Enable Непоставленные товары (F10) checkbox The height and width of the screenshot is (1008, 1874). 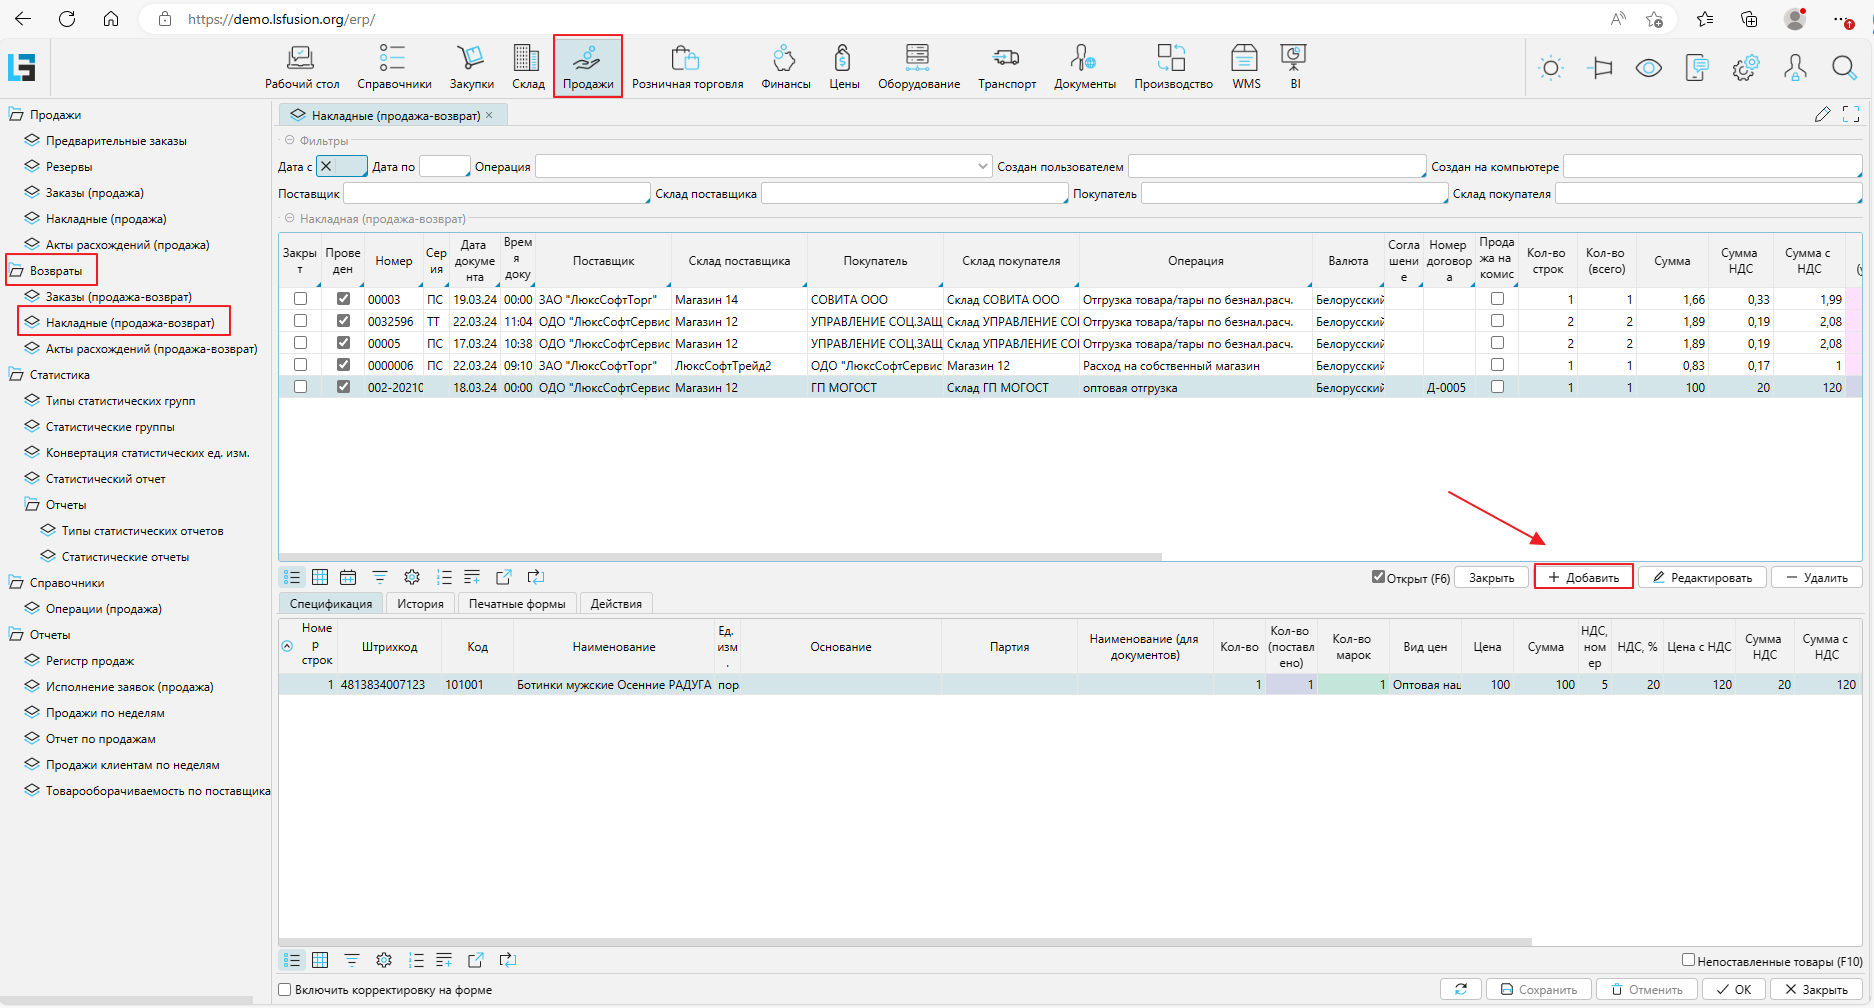[1688, 960]
